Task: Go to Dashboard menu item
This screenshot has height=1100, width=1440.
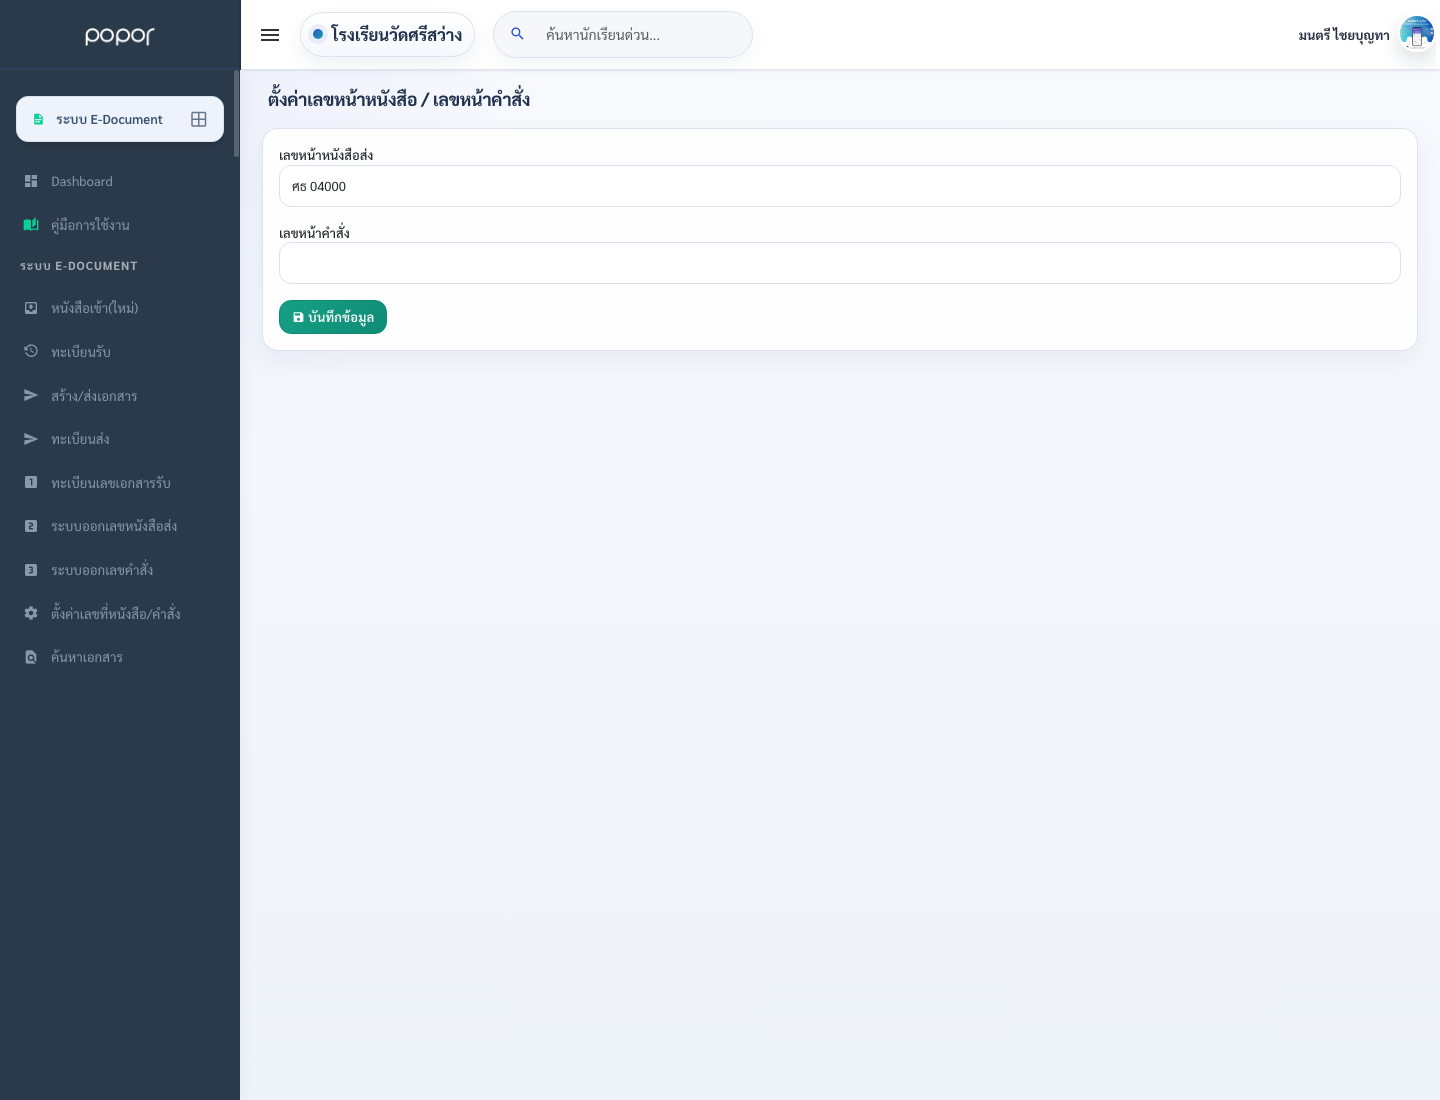Action: tap(120, 181)
